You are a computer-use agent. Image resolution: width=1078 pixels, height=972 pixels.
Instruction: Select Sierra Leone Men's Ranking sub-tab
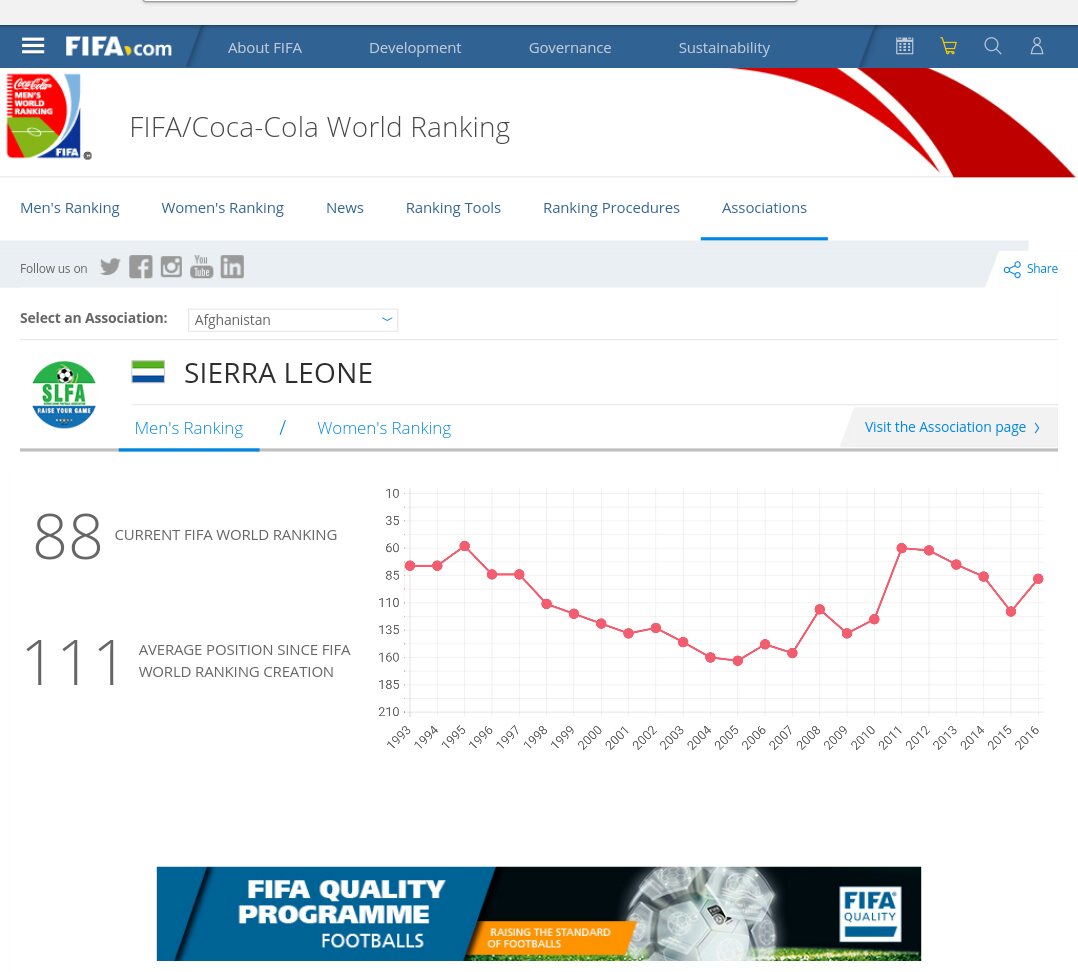[x=189, y=428]
